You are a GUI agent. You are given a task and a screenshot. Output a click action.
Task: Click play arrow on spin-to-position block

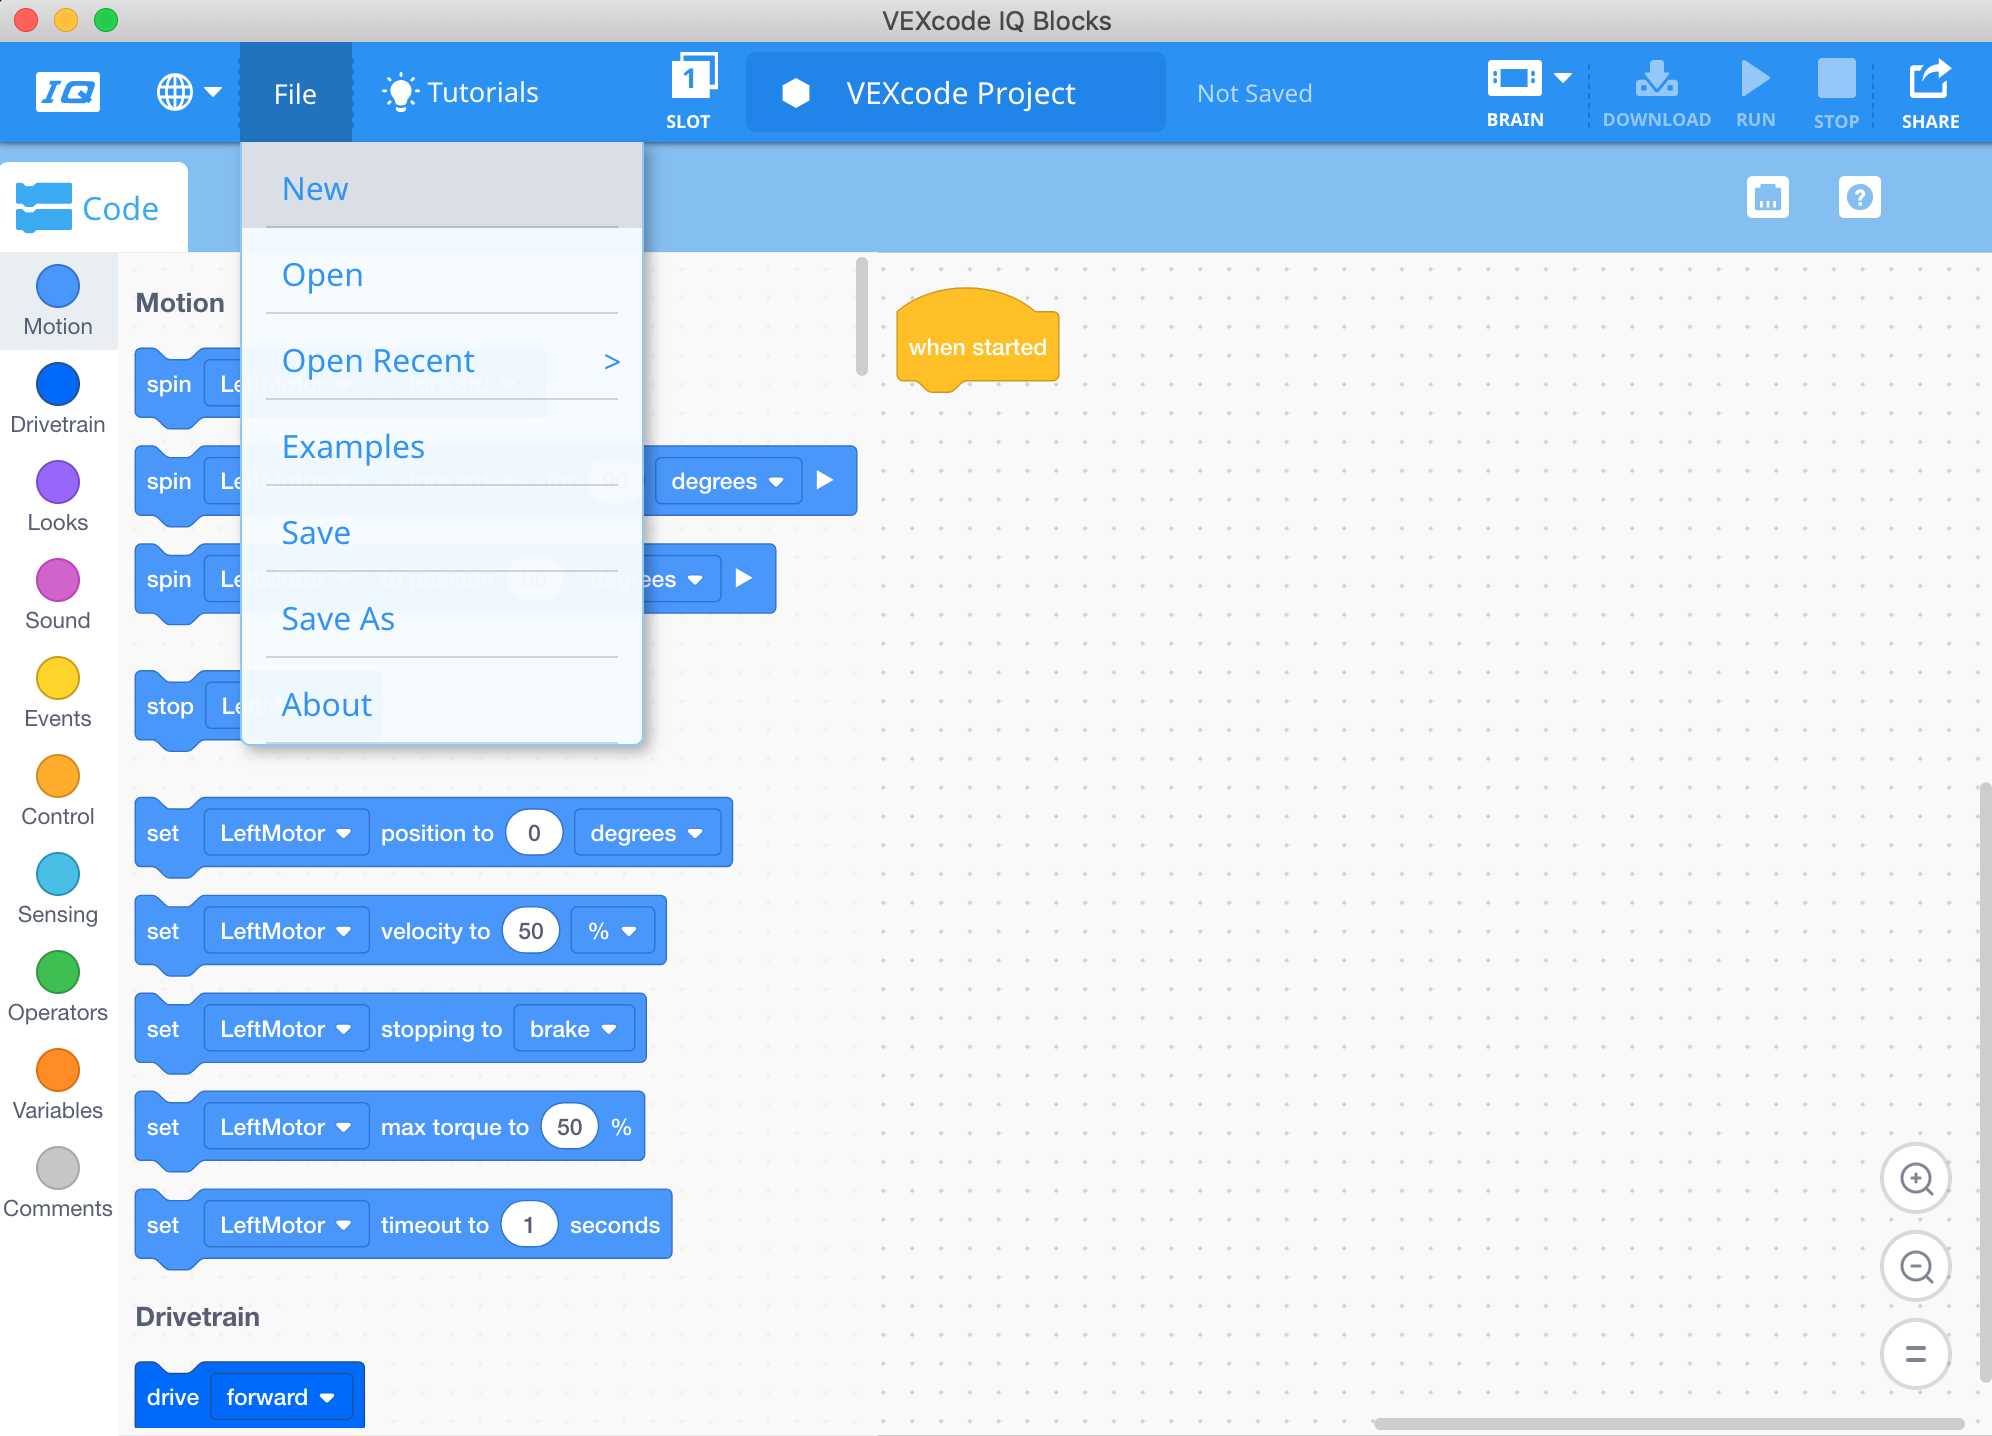tap(743, 578)
